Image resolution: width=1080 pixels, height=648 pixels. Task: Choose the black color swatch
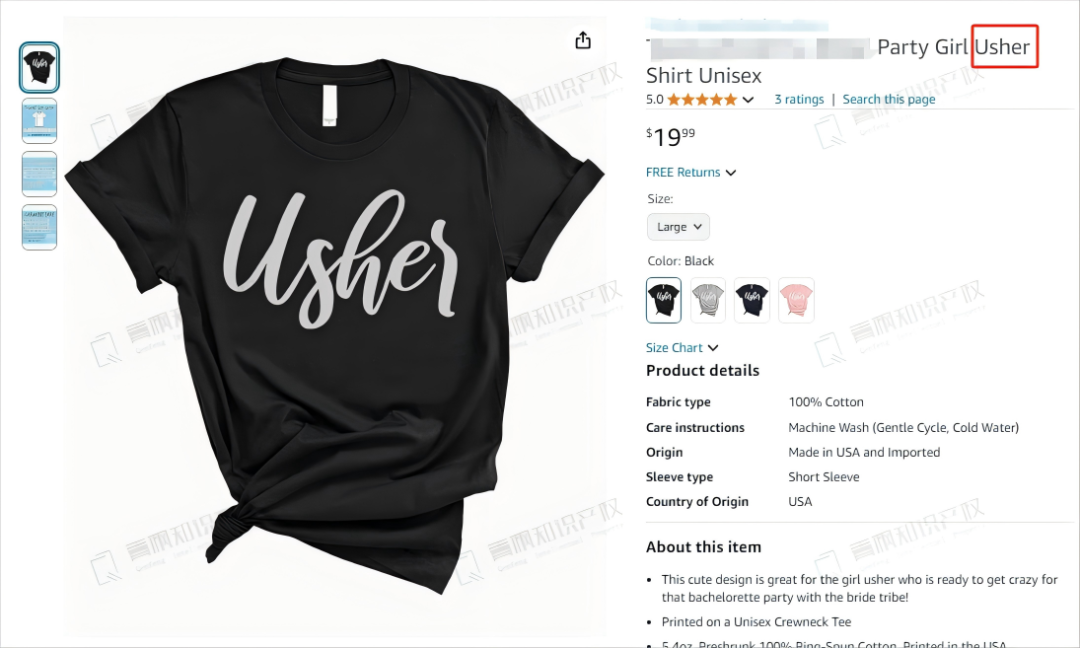coord(663,300)
